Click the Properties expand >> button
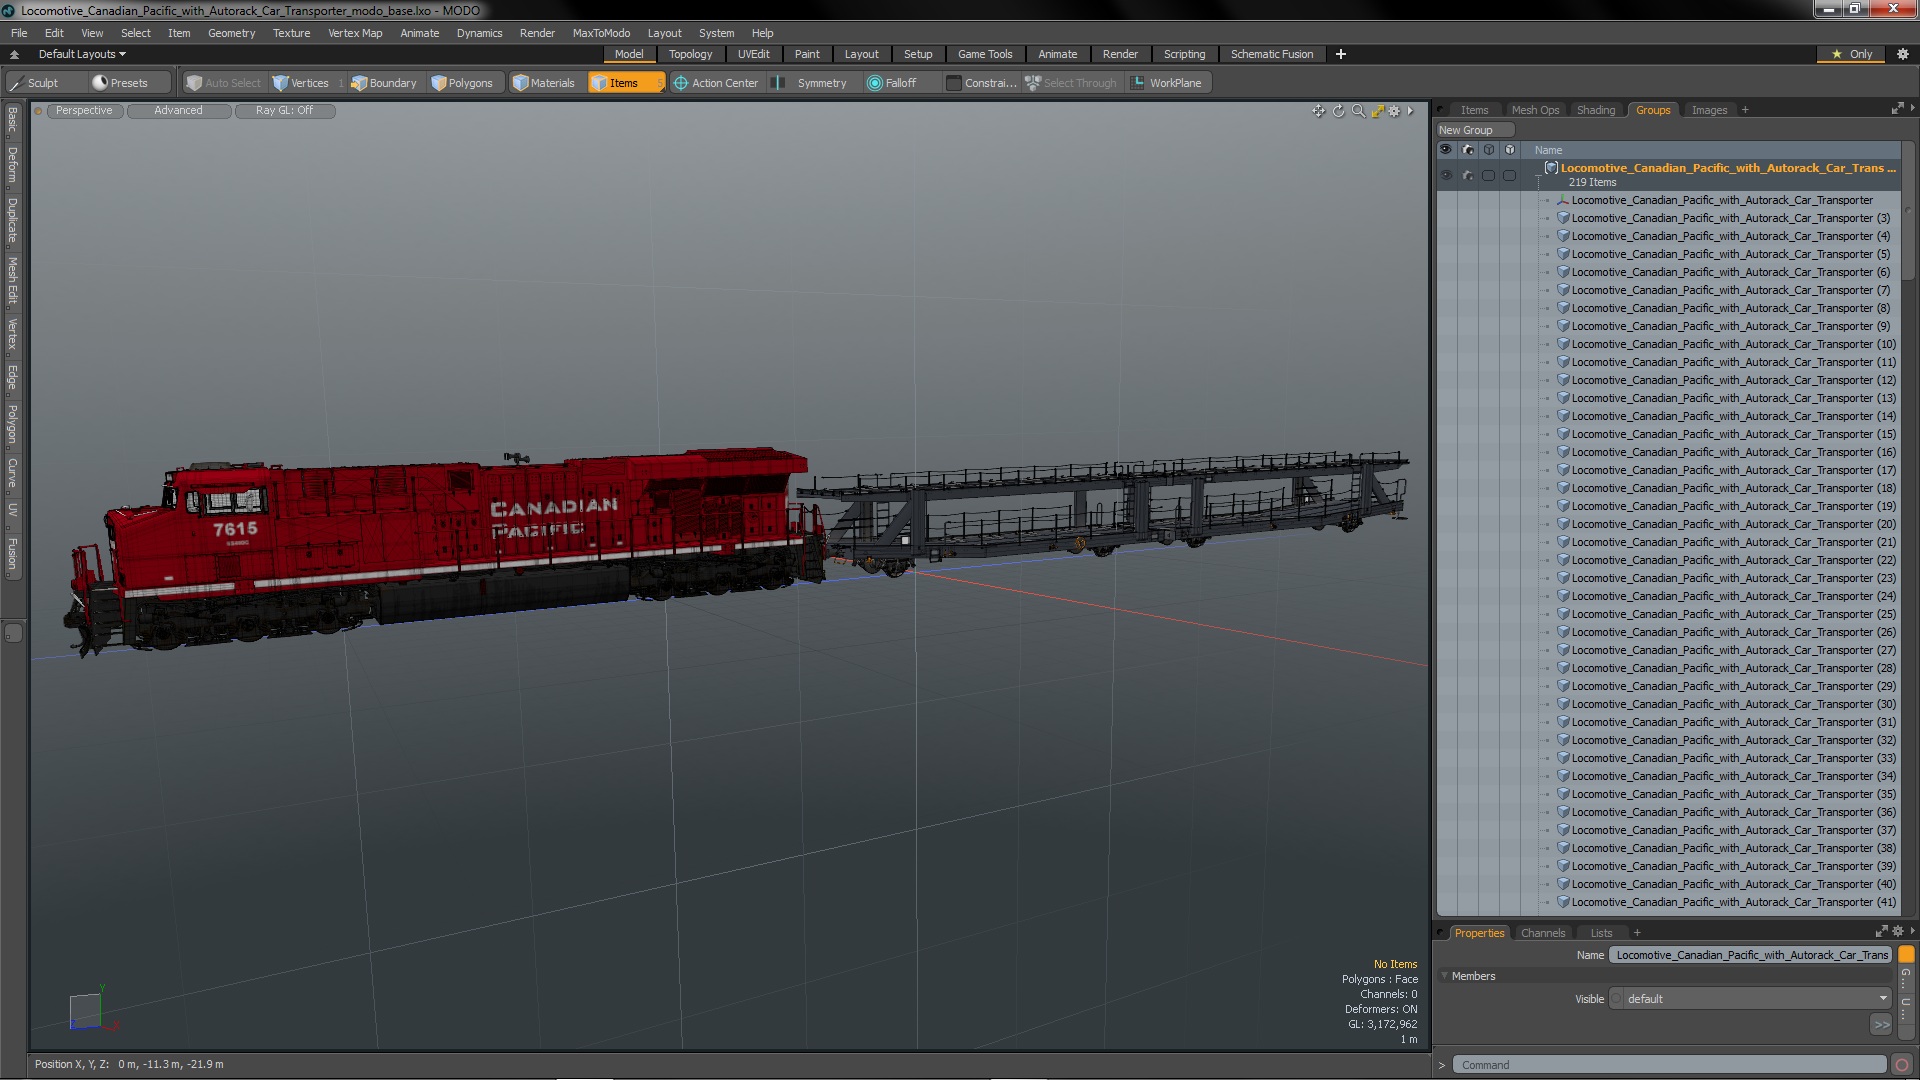 1881,1024
